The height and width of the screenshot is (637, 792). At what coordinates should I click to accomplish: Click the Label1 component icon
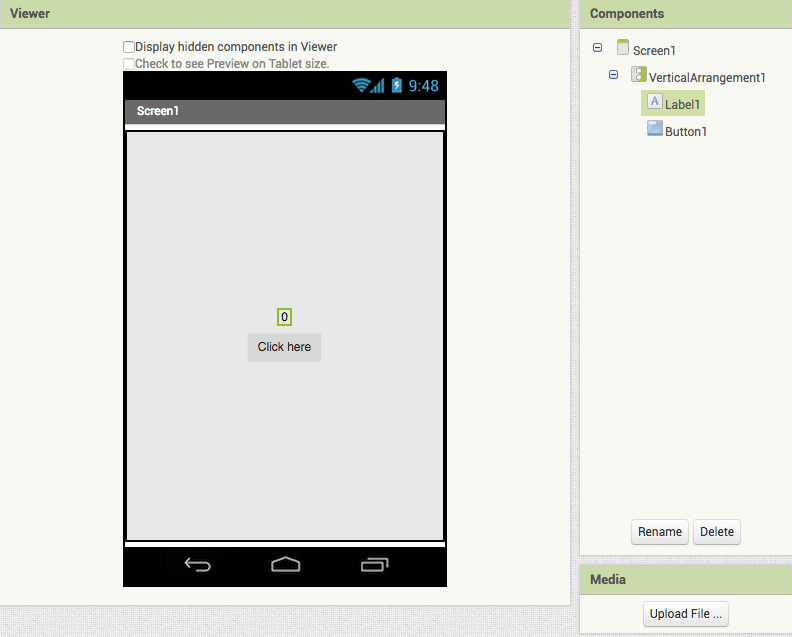click(655, 101)
